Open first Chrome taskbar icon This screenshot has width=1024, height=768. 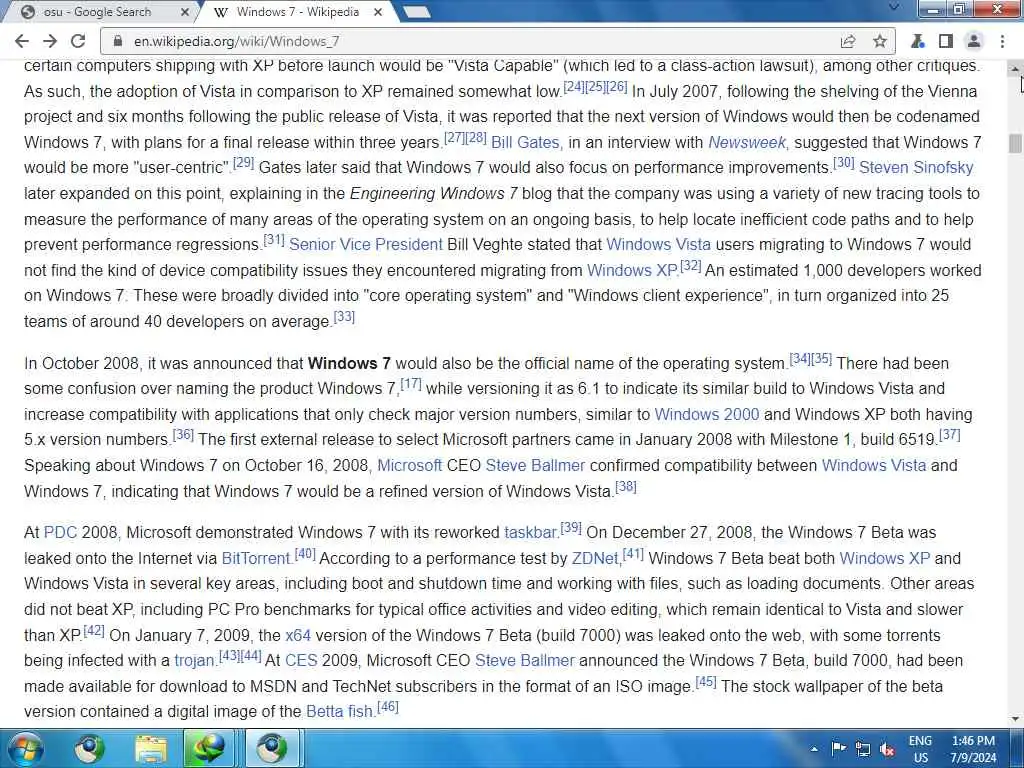[x=89, y=748]
